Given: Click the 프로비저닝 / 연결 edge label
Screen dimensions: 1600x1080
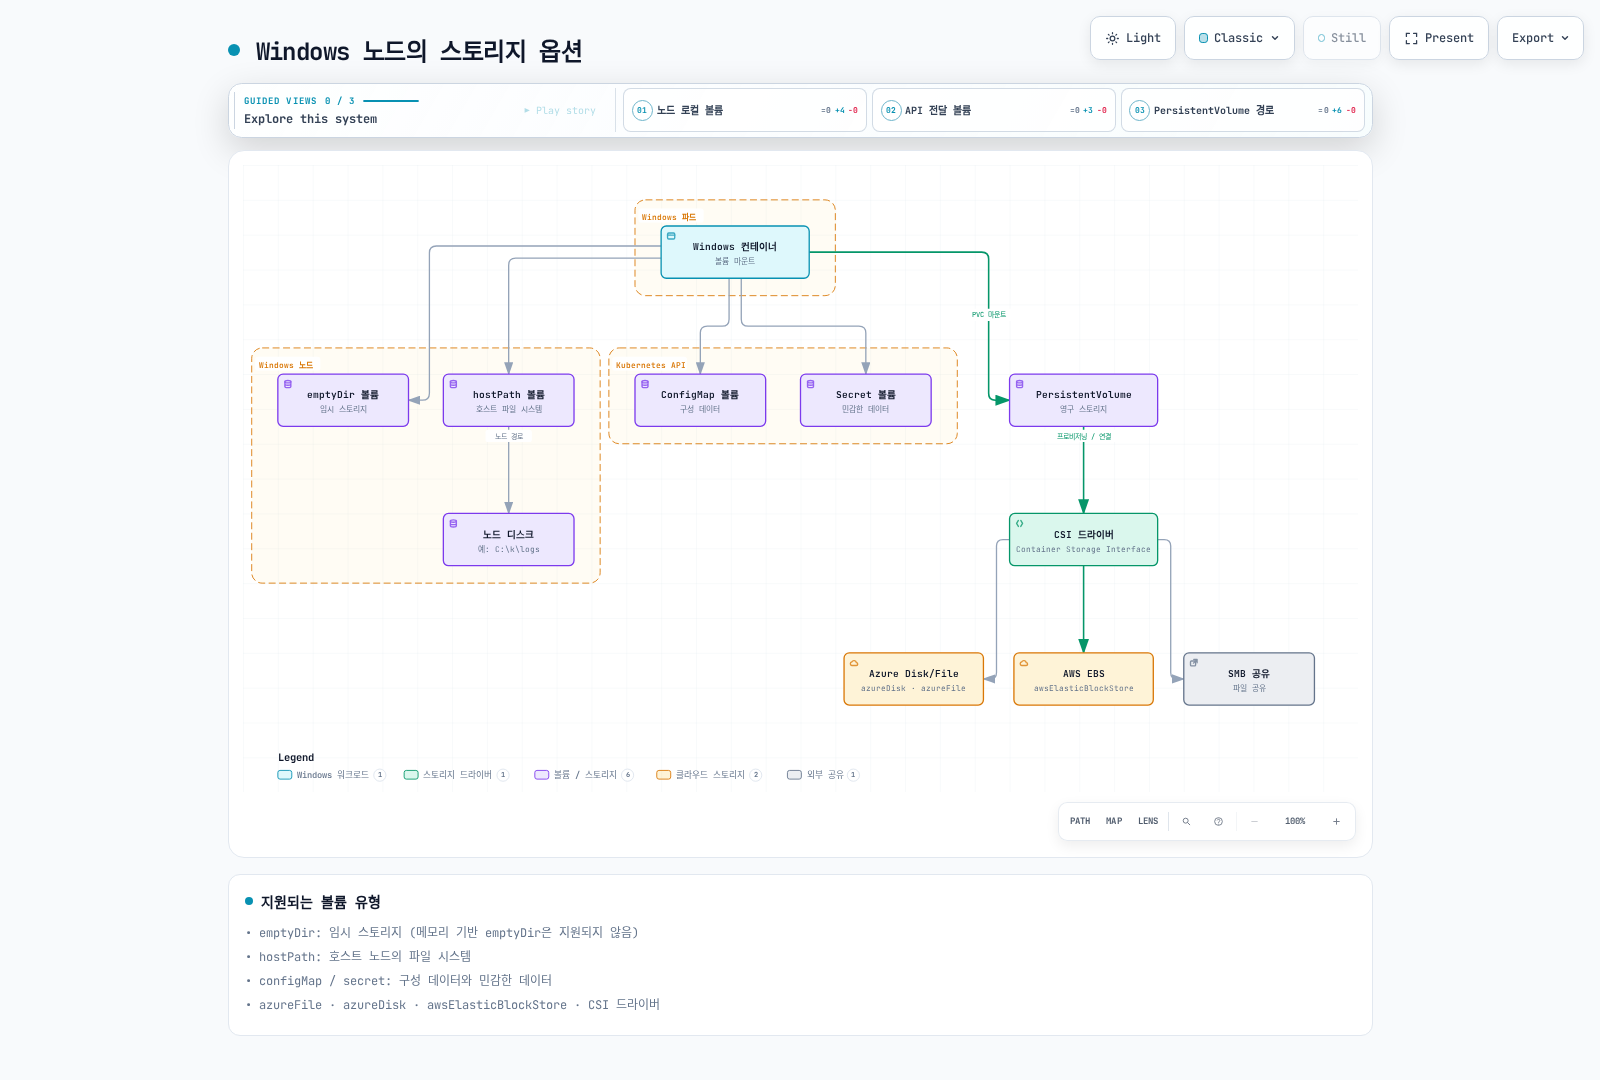Looking at the screenshot, I should click(1084, 436).
